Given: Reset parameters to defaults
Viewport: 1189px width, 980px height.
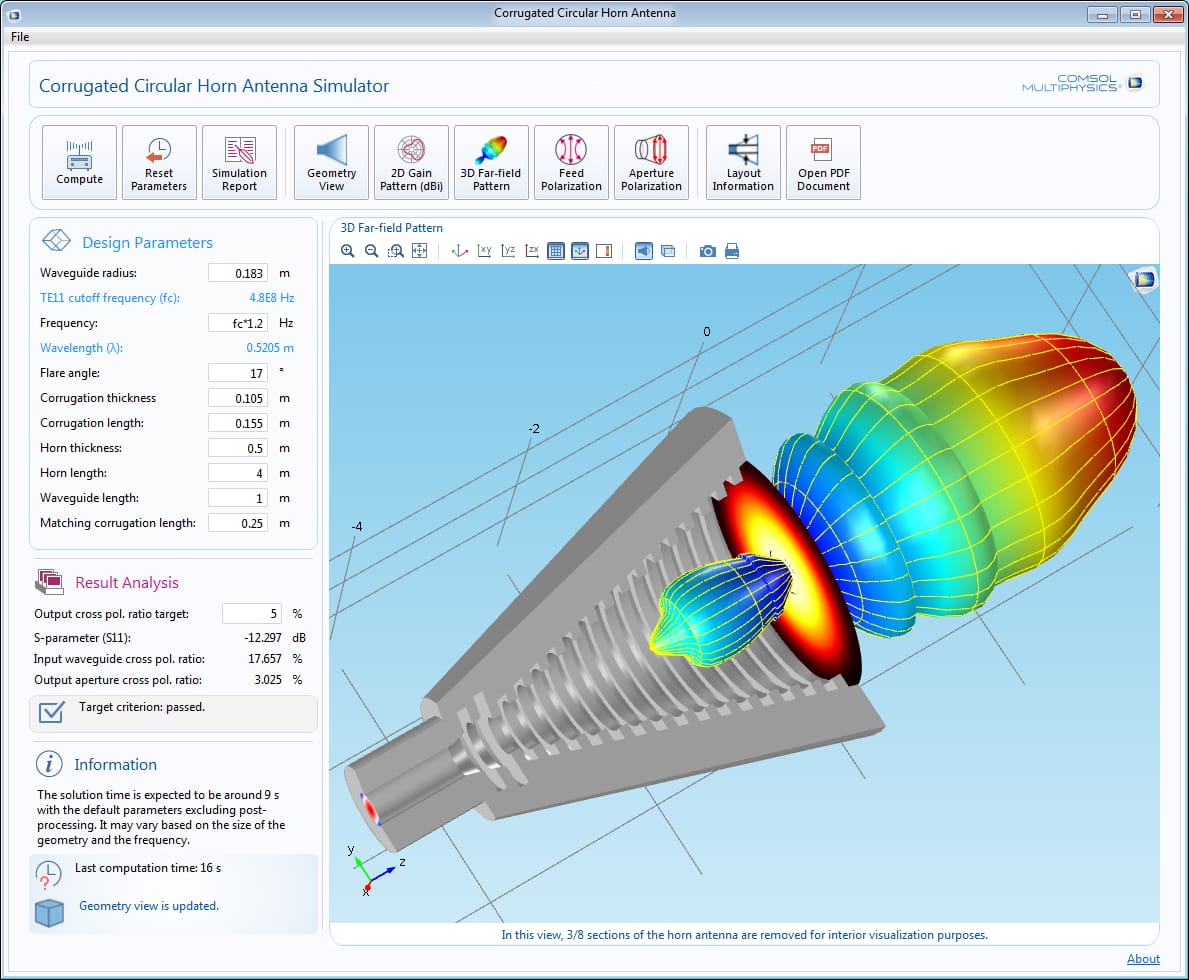Looking at the screenshot, I should tap(159, 162).
